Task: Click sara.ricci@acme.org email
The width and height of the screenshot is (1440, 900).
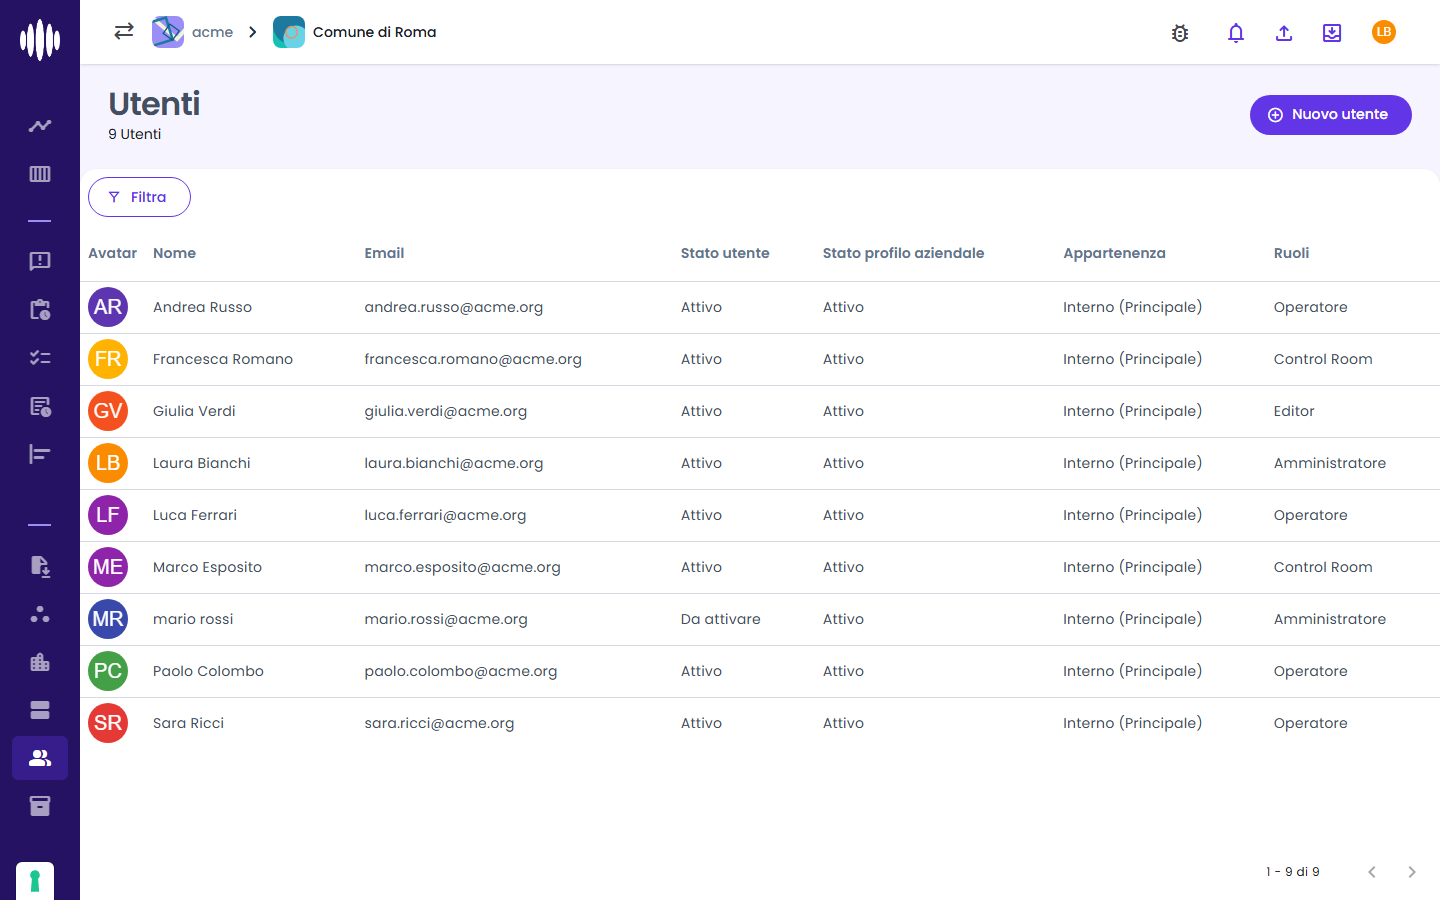Action: click(x=439, y=723)
